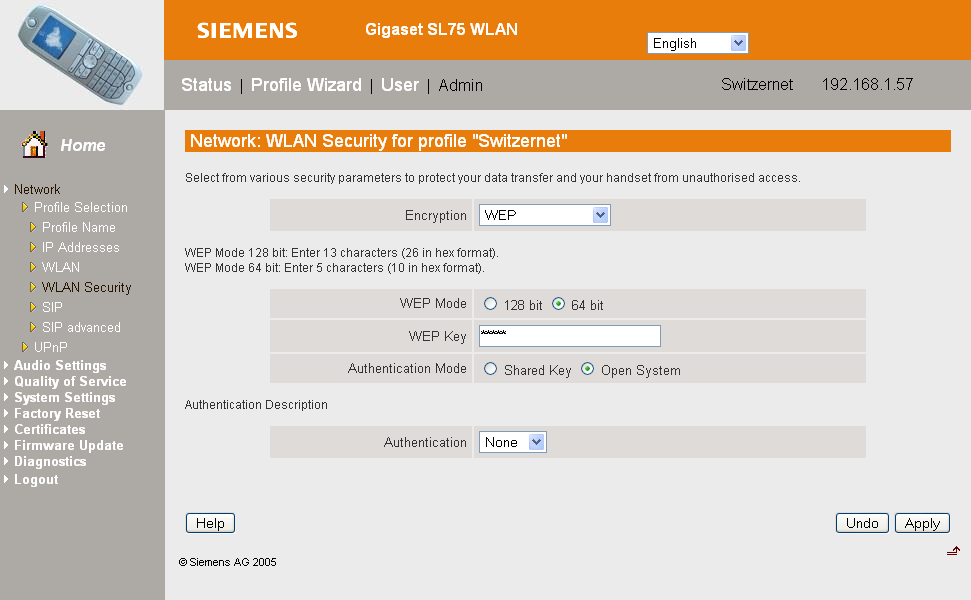Click the Apply button

point(922,523)
